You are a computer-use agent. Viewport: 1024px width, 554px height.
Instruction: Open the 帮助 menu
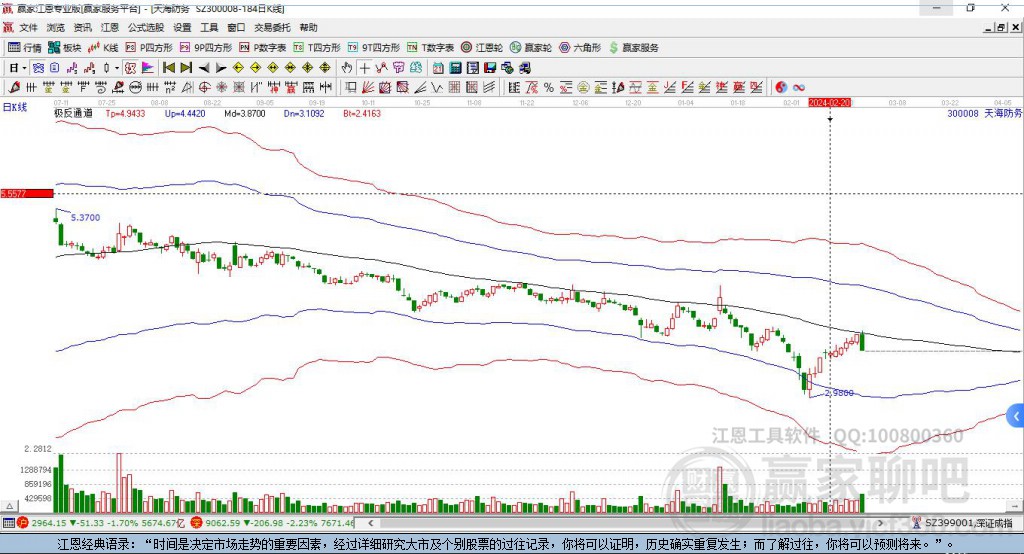[308, 27]
